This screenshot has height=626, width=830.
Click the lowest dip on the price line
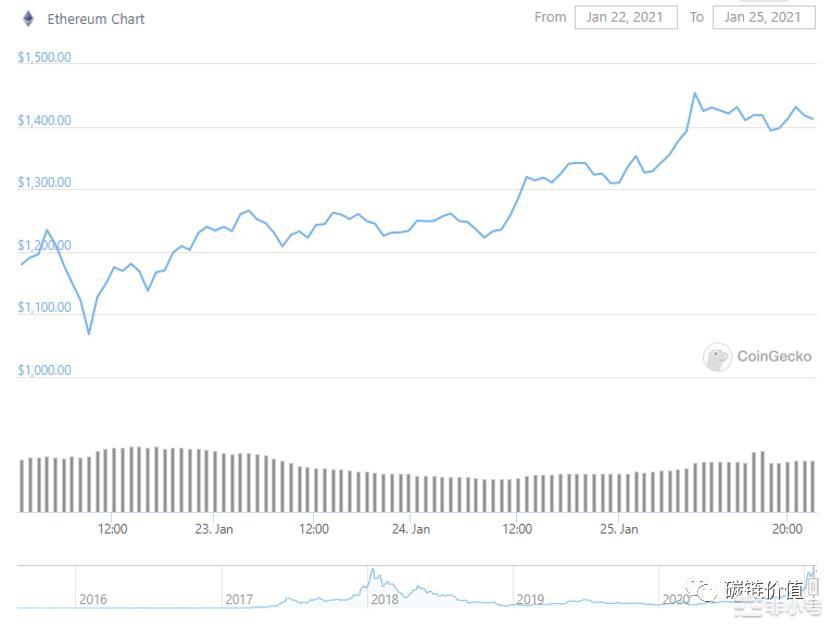point(88,333)
